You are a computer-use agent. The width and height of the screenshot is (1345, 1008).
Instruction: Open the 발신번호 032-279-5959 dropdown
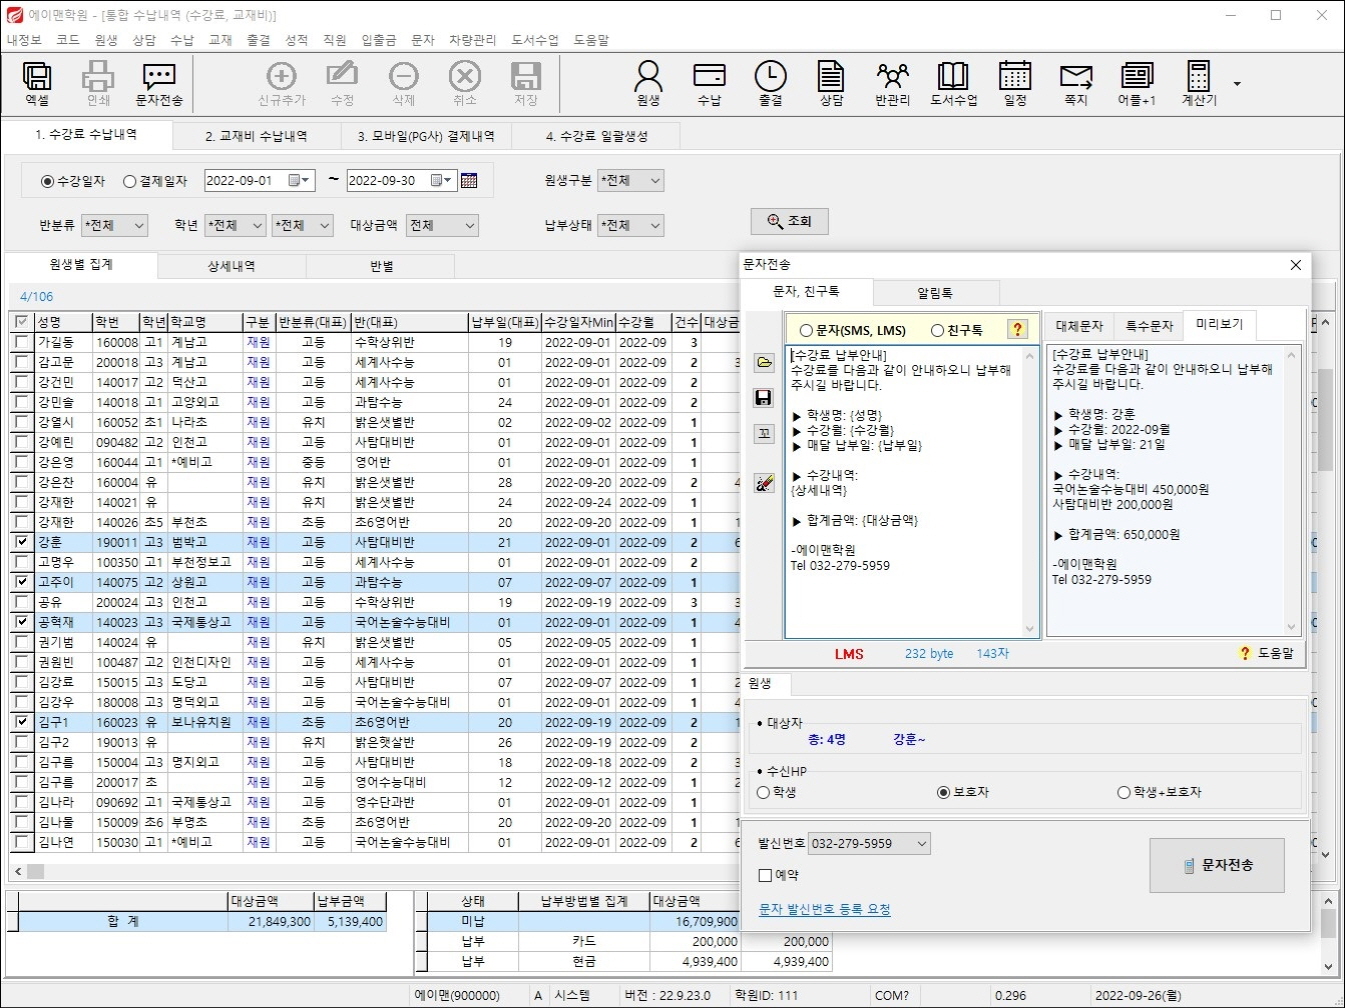[922, 843]
